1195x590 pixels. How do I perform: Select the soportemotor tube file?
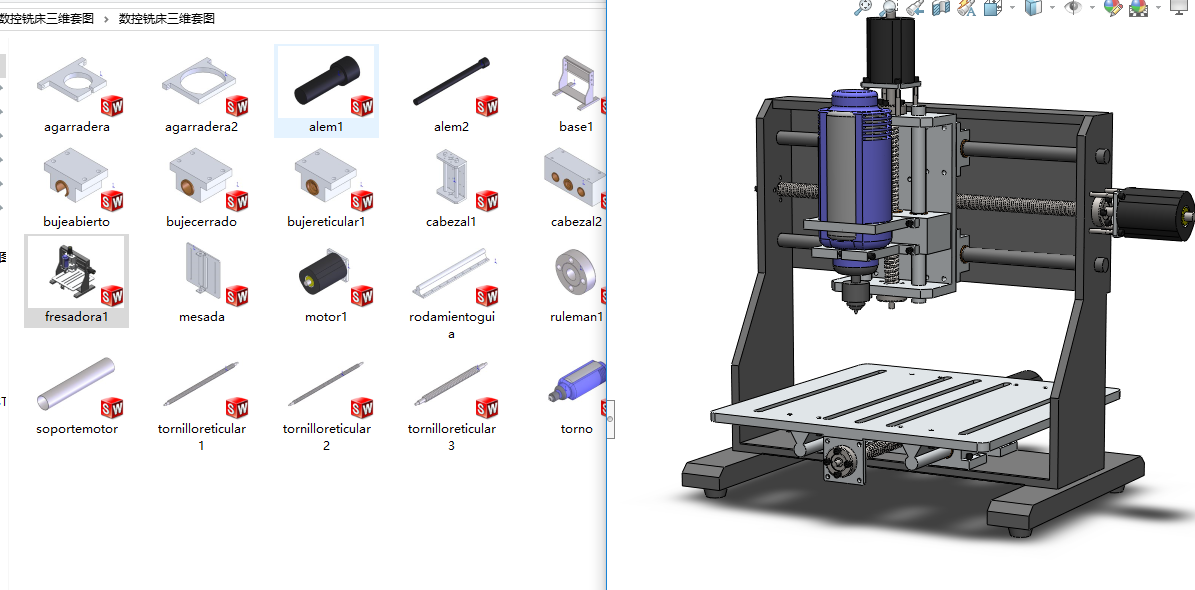[77, 395]
